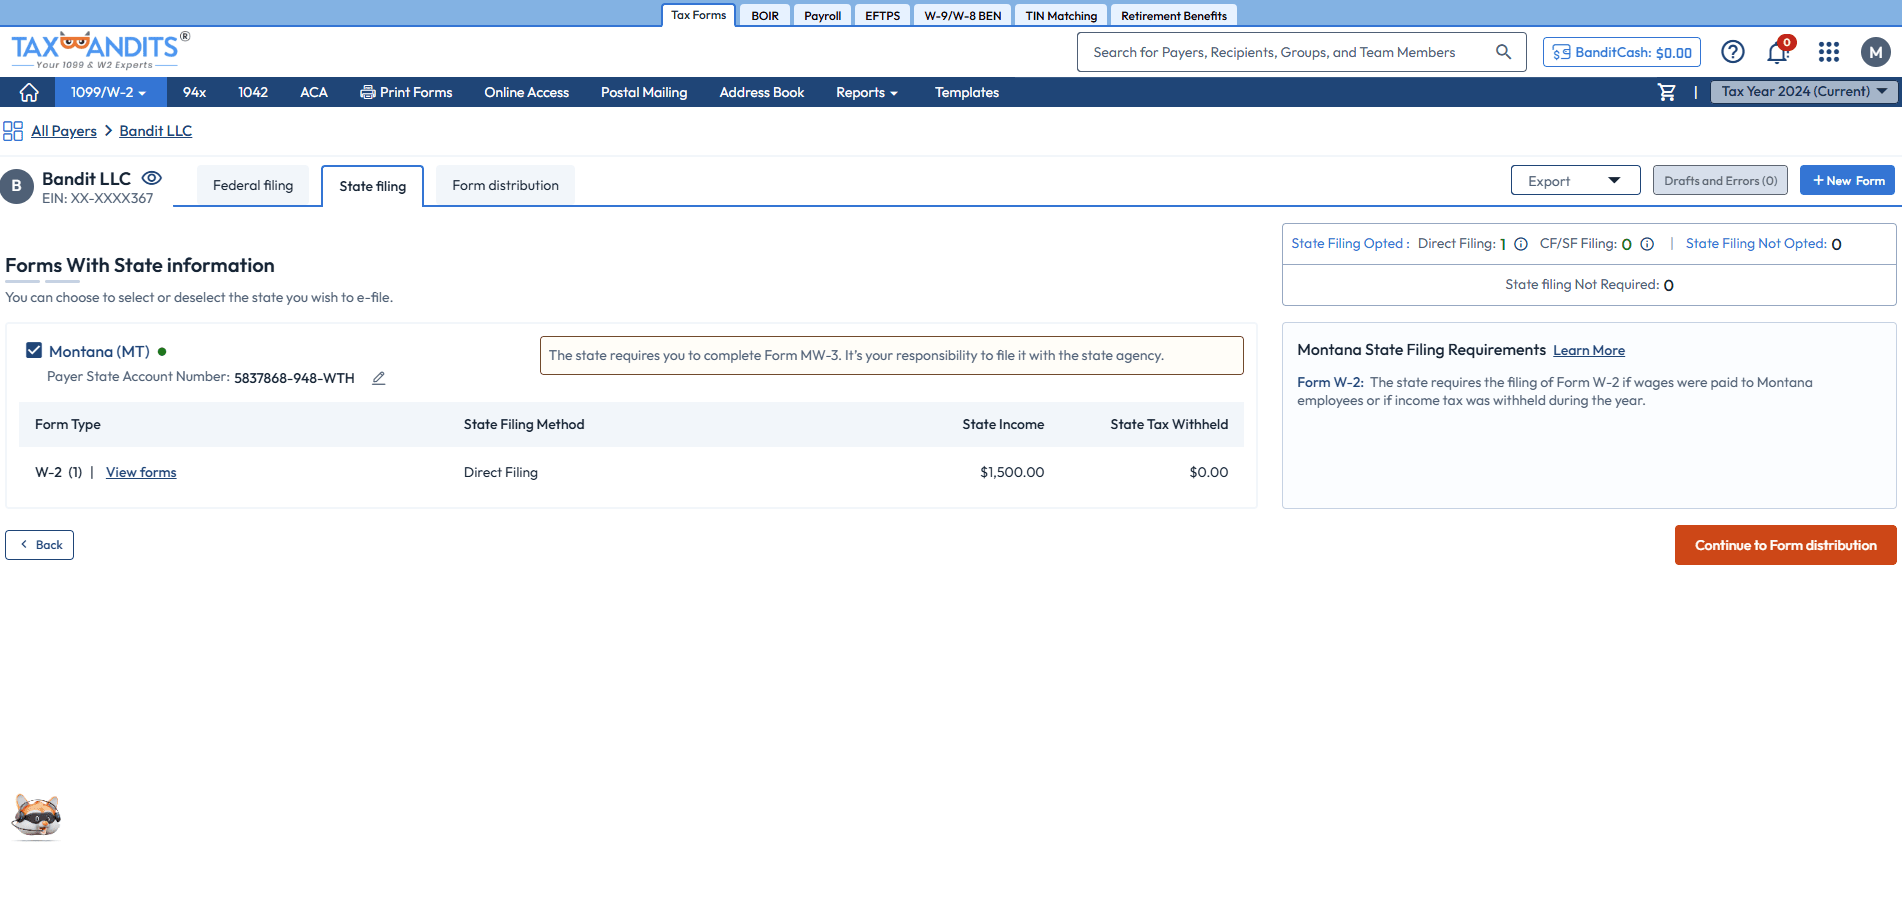
Task: Open Print Forms
Action: (x=406, y=92)
